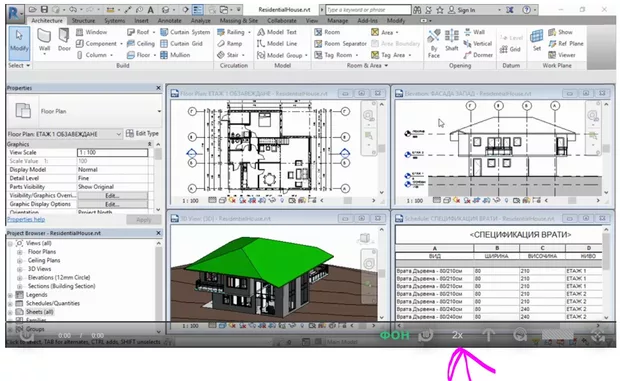
Task: Collapse the Views (all) node
Action: pyautogui.click(x=10, y=243)
